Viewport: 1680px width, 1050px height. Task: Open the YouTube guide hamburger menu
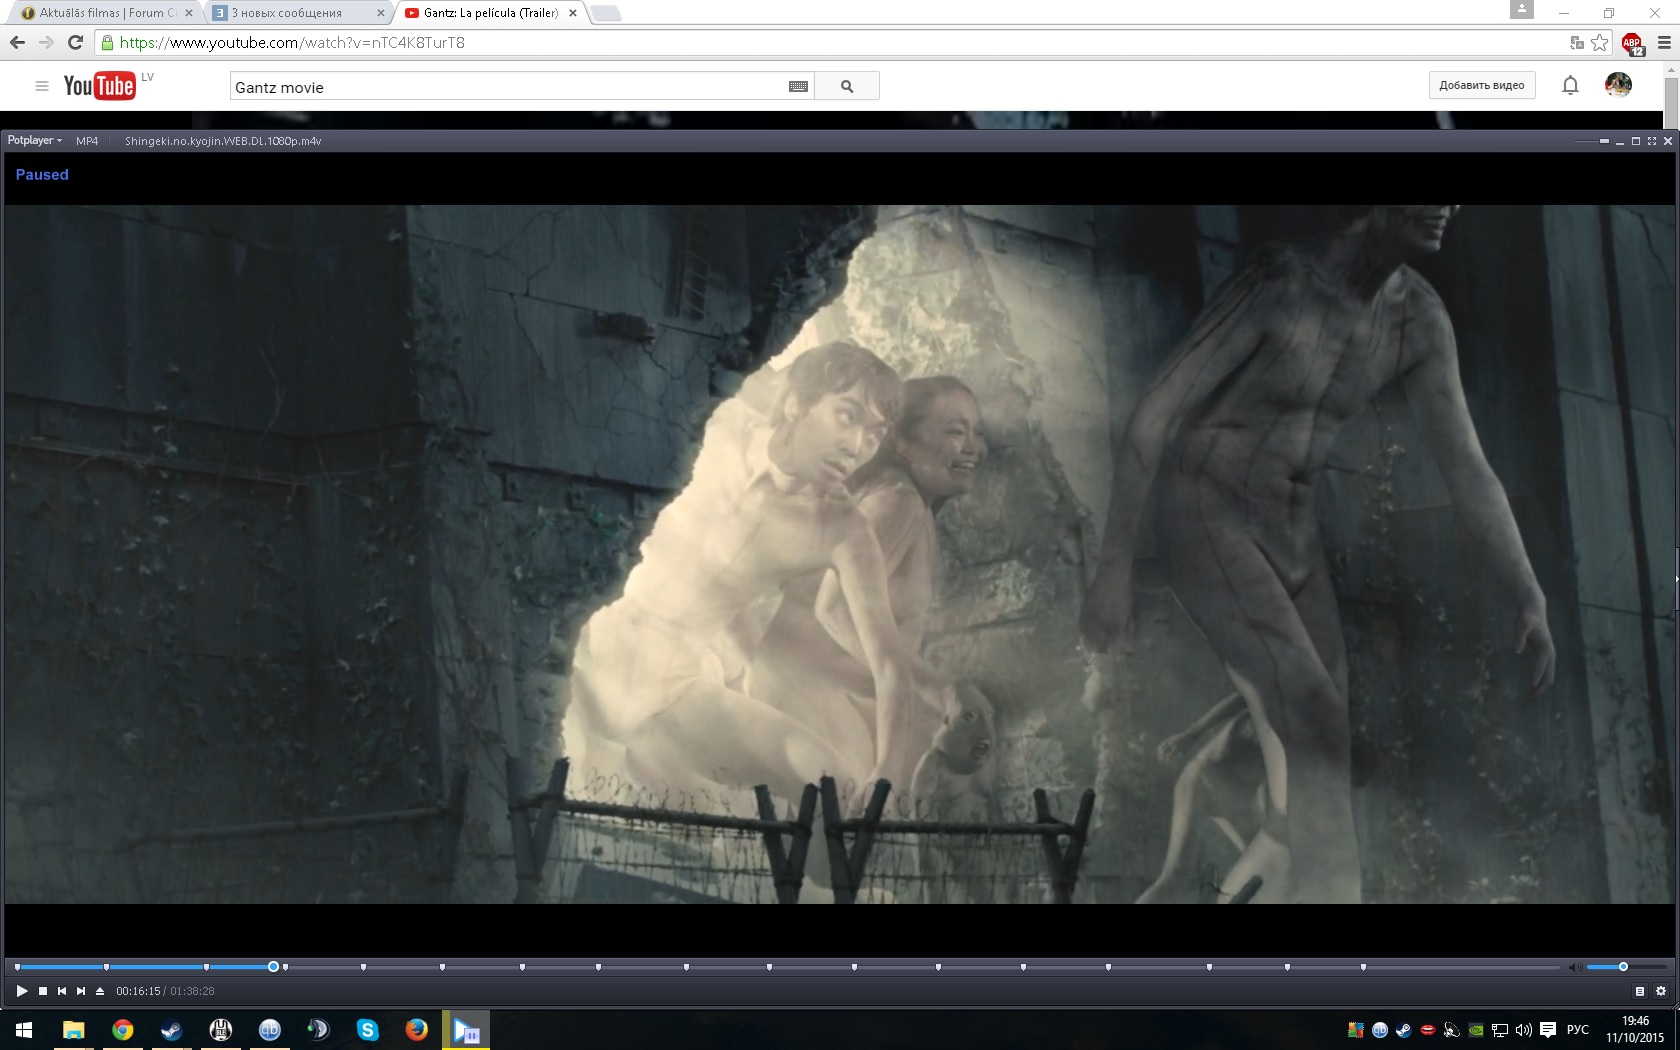(x=42, y=86)
